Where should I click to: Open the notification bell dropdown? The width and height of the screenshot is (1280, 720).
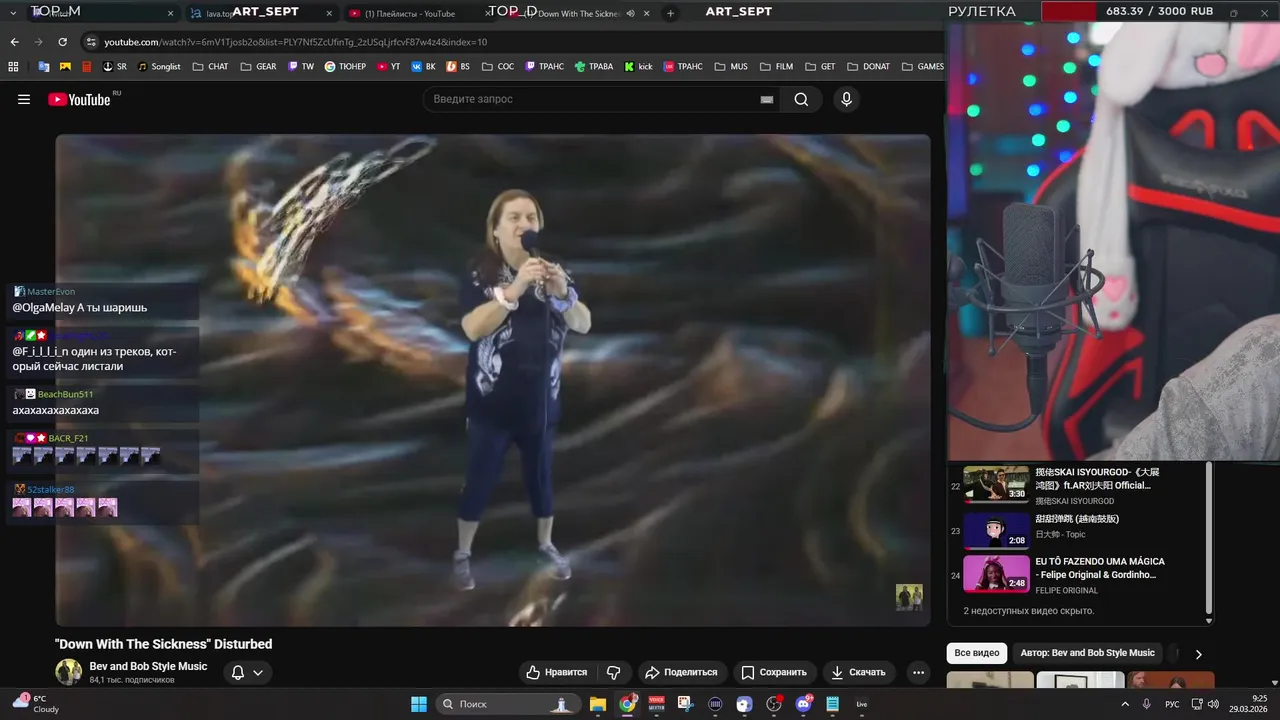coord(246,672)
